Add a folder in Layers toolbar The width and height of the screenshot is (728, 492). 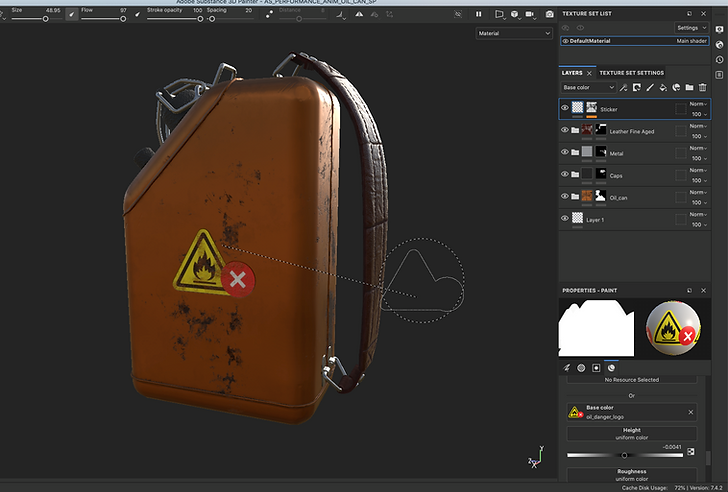pyautogui.click(x=689, y=87)
